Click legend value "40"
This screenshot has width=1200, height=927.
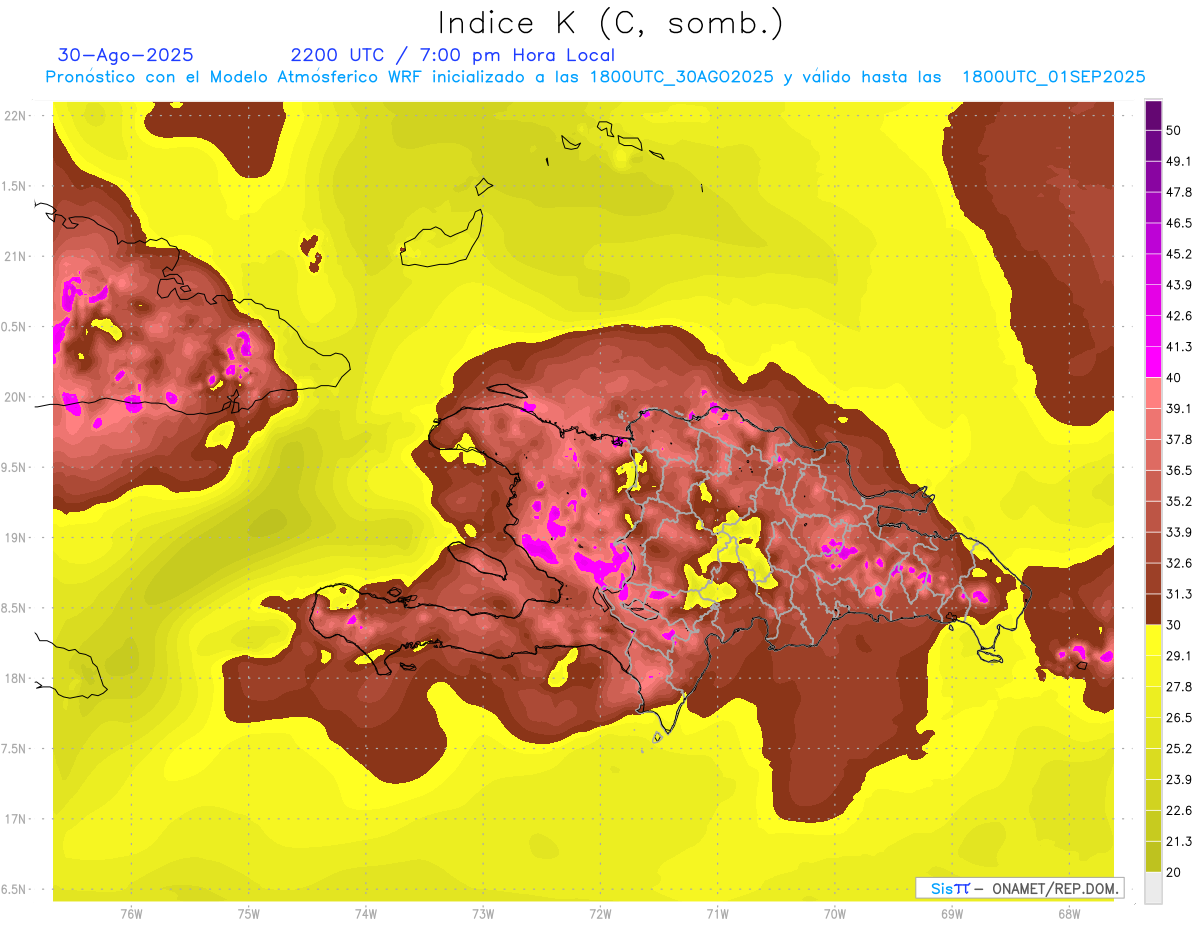(1174, 378)
